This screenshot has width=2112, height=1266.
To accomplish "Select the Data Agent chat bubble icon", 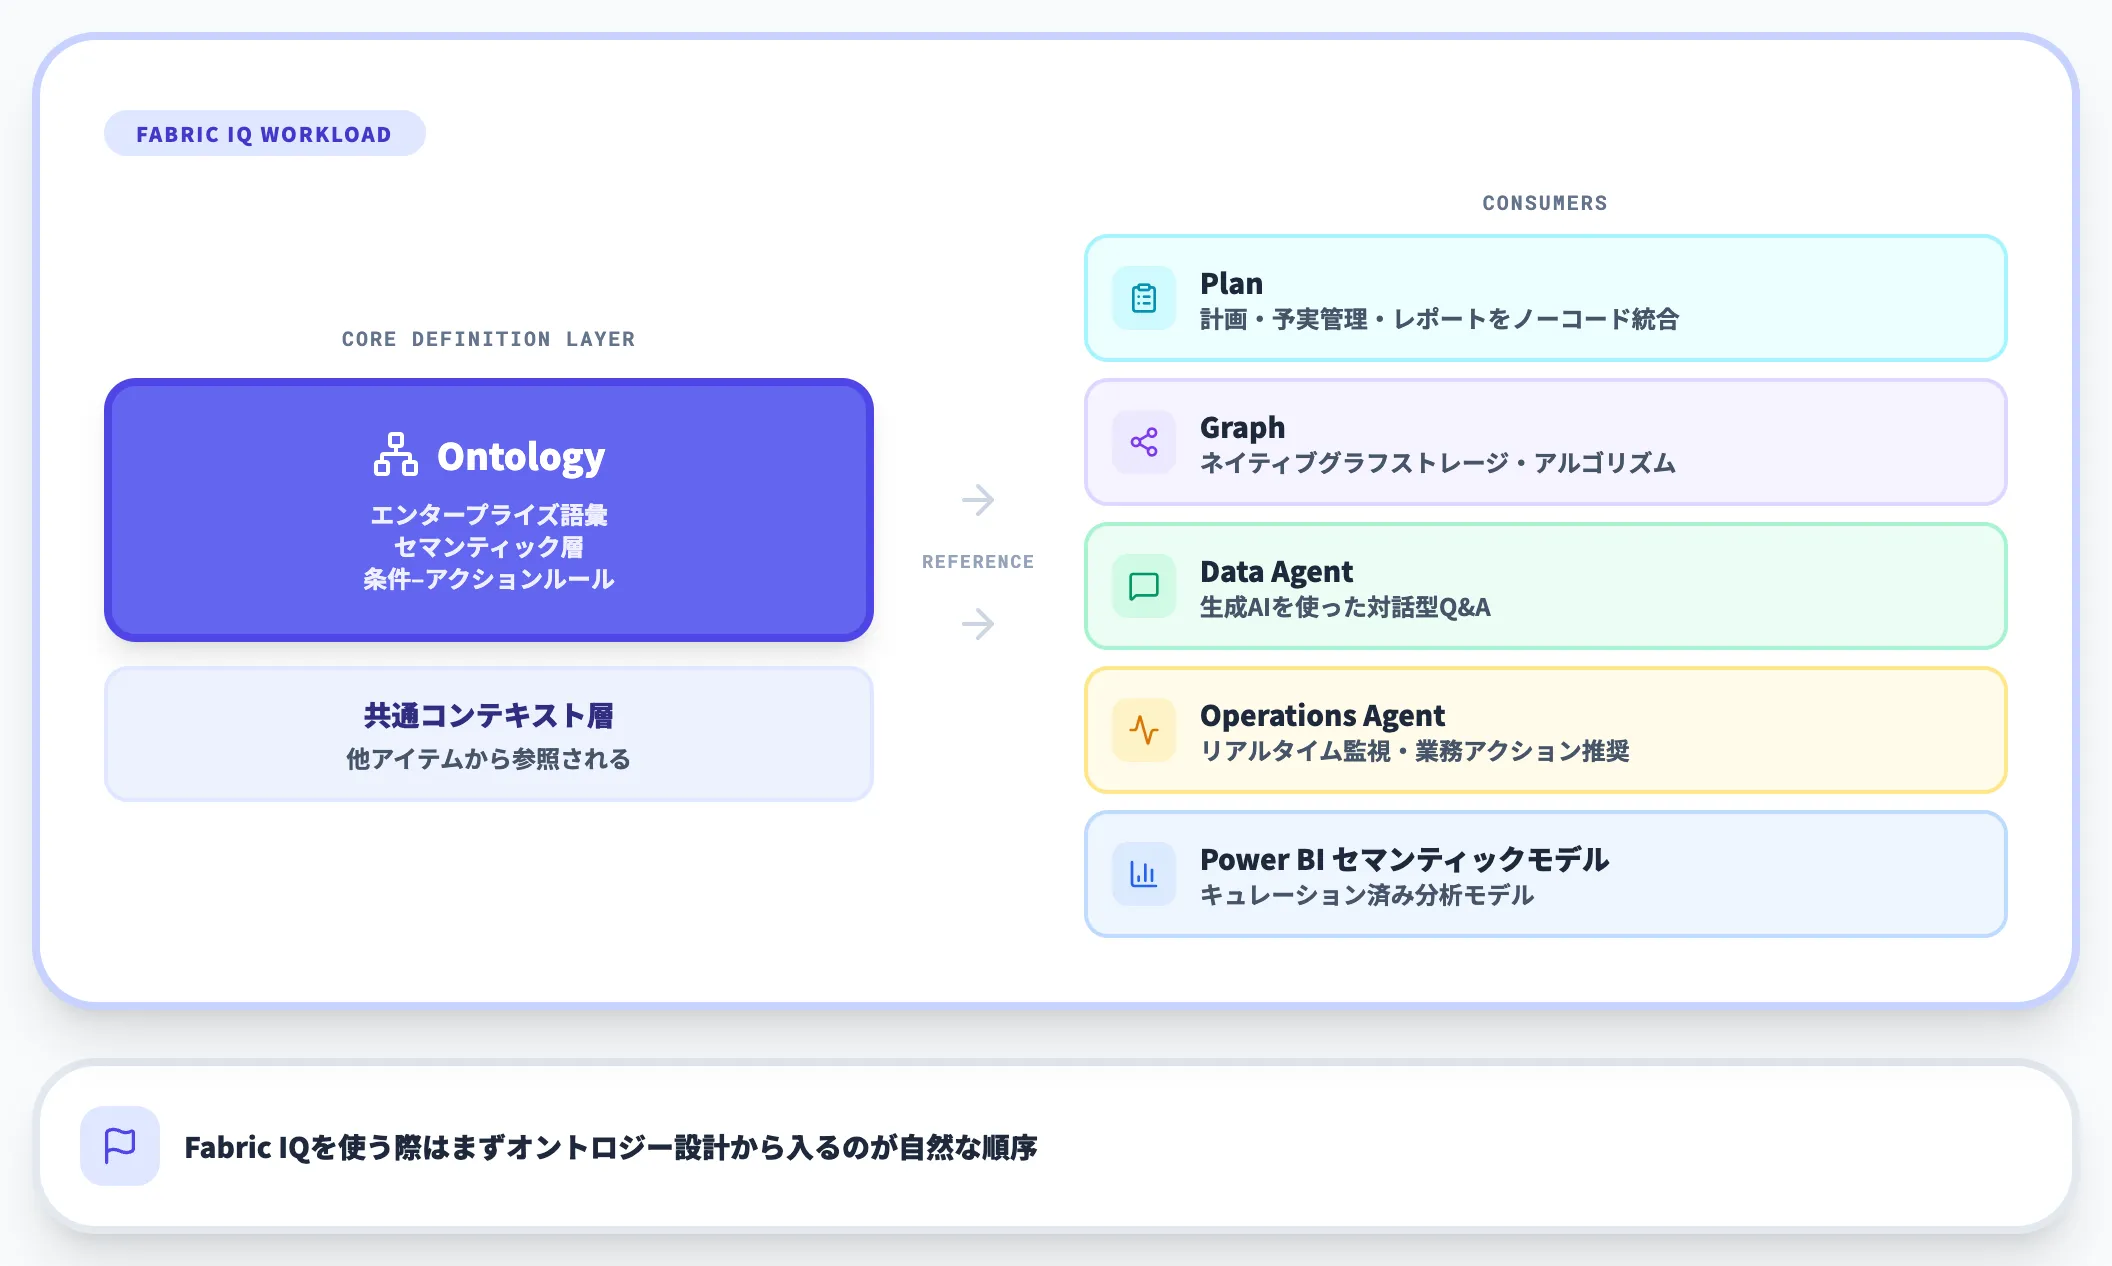I will (1142, 585).
